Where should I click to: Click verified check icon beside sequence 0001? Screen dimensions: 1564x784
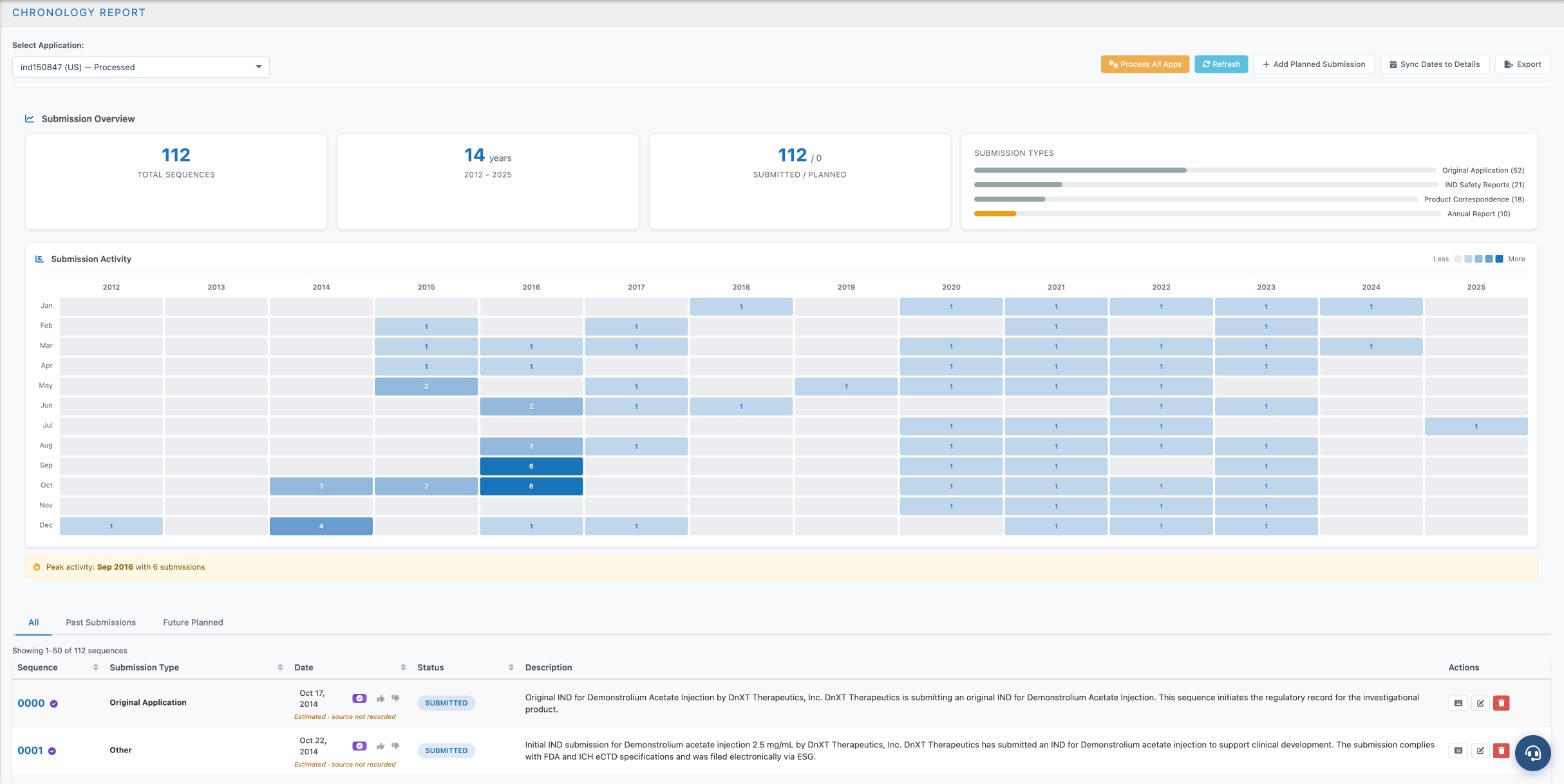click(52, 751)
